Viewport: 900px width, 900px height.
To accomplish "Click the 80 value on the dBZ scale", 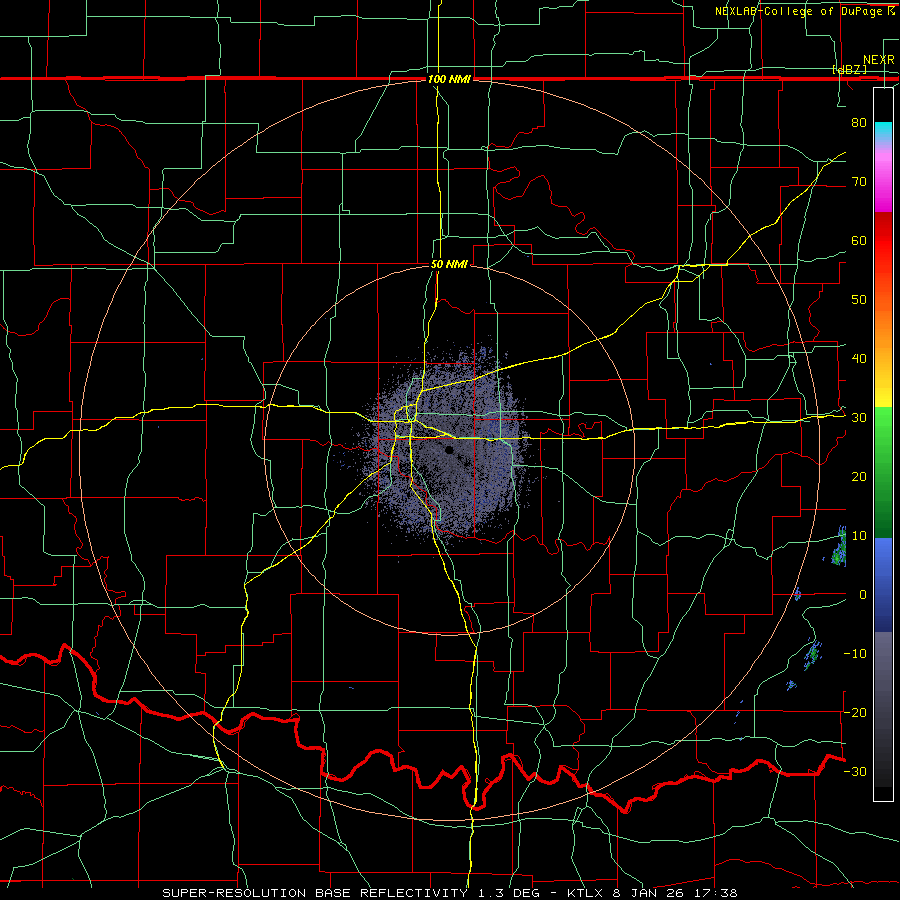I will click(x=859, y=123).
